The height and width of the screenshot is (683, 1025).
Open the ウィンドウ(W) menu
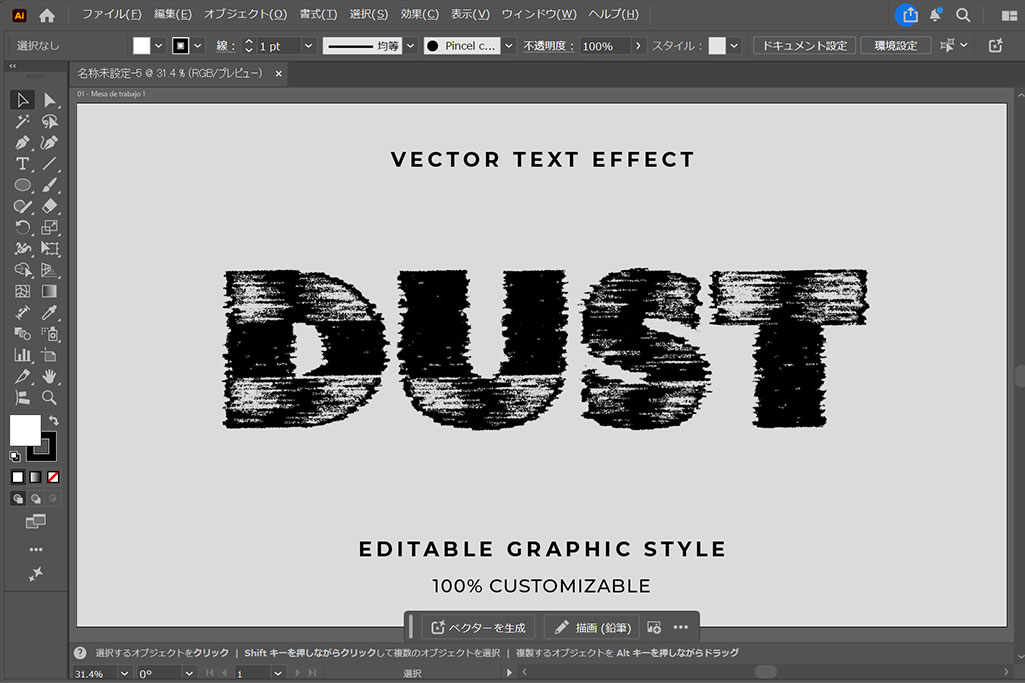click(x=538, y=15)
